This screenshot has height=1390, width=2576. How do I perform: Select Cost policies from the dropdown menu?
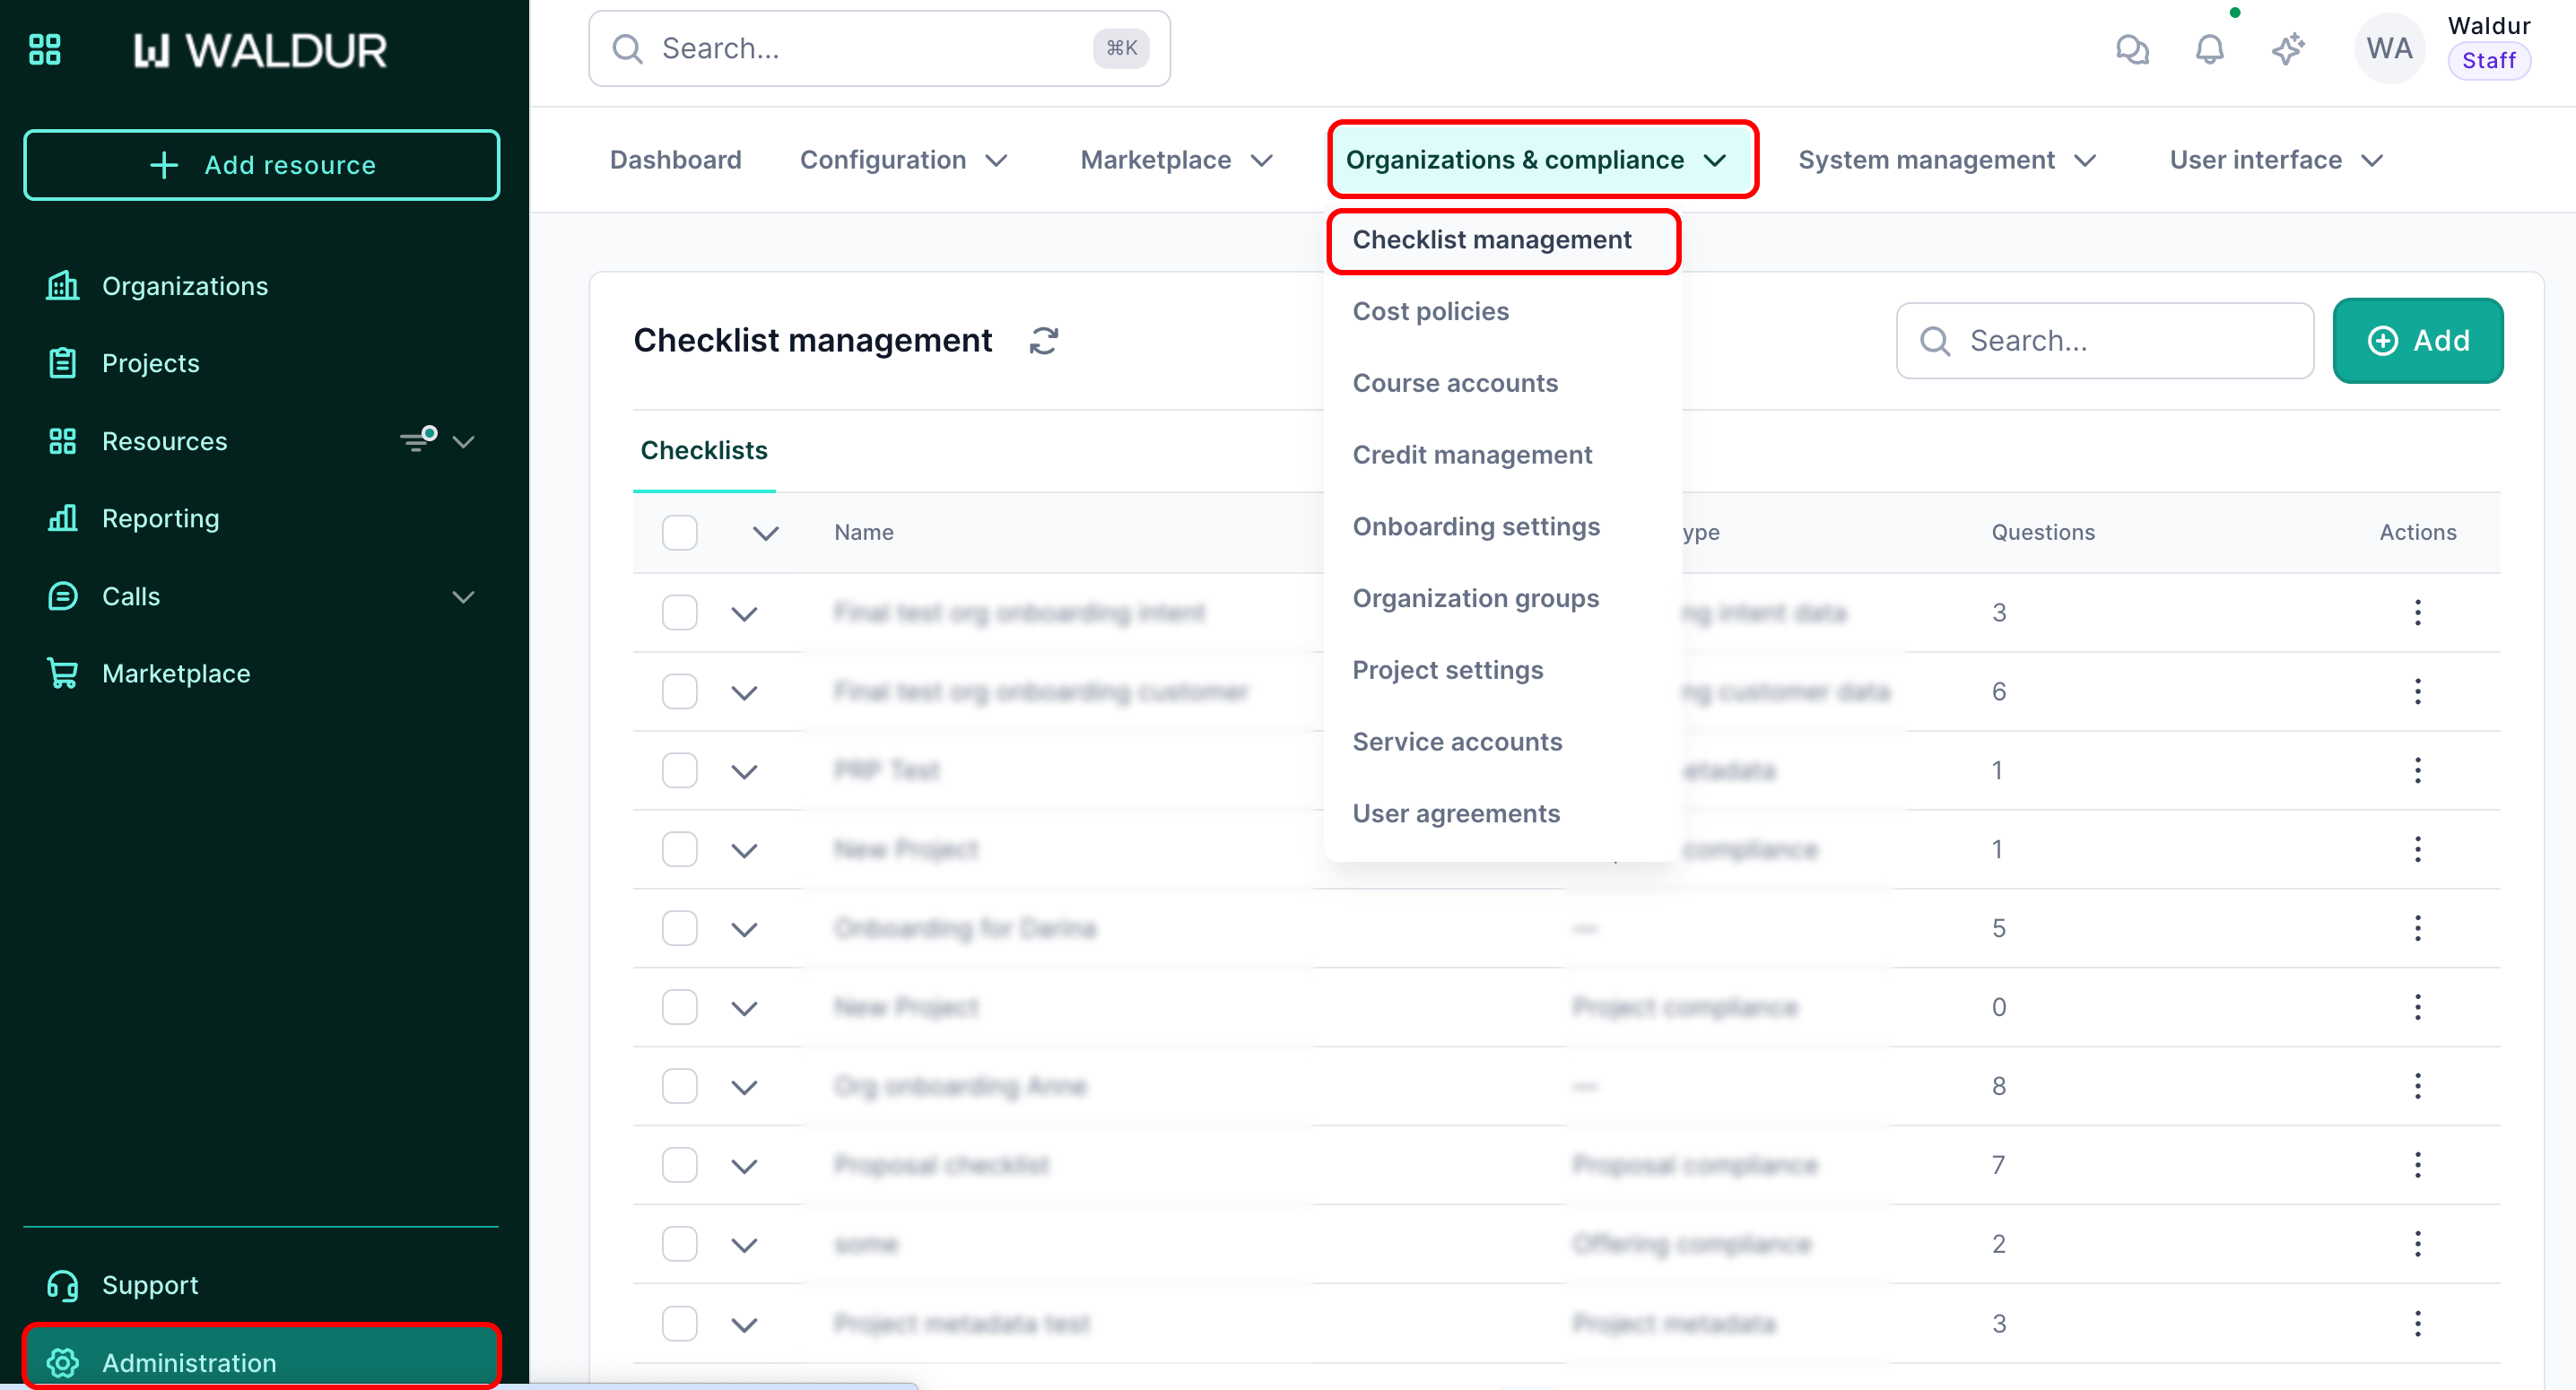pyautogui.click(x=1430, y=311)
